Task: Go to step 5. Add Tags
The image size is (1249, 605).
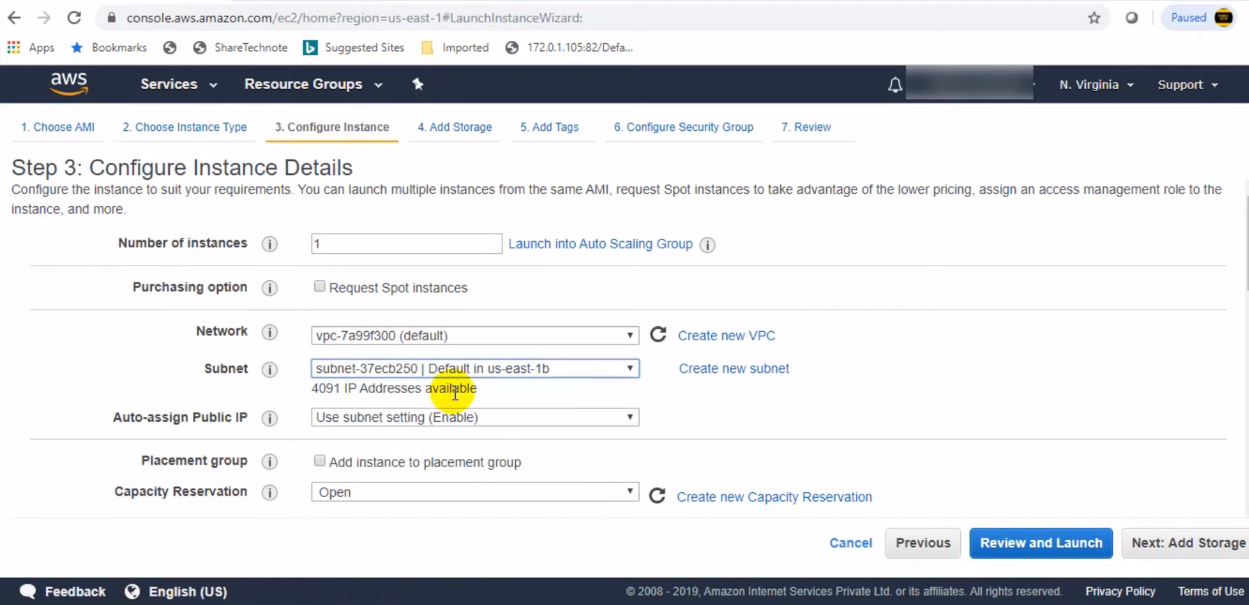Action: 549,127
